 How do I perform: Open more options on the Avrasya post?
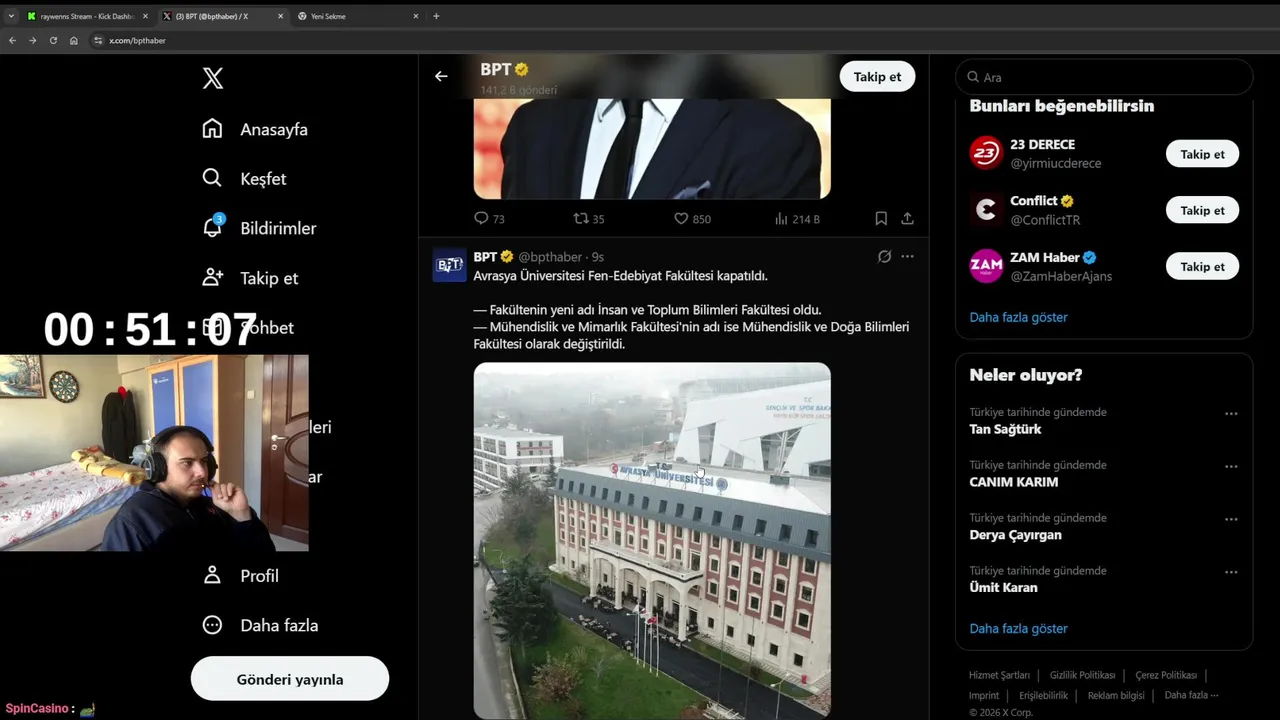(x=907, y=257)
